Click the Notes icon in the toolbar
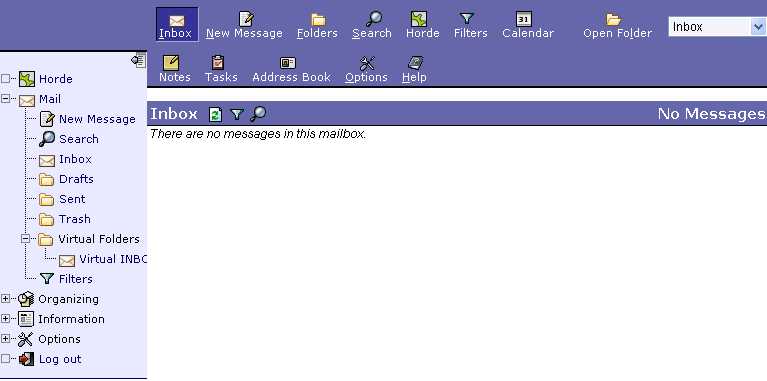Image resolution: width=767 pixels, height=381 pixels. click(x=171, y=63)
